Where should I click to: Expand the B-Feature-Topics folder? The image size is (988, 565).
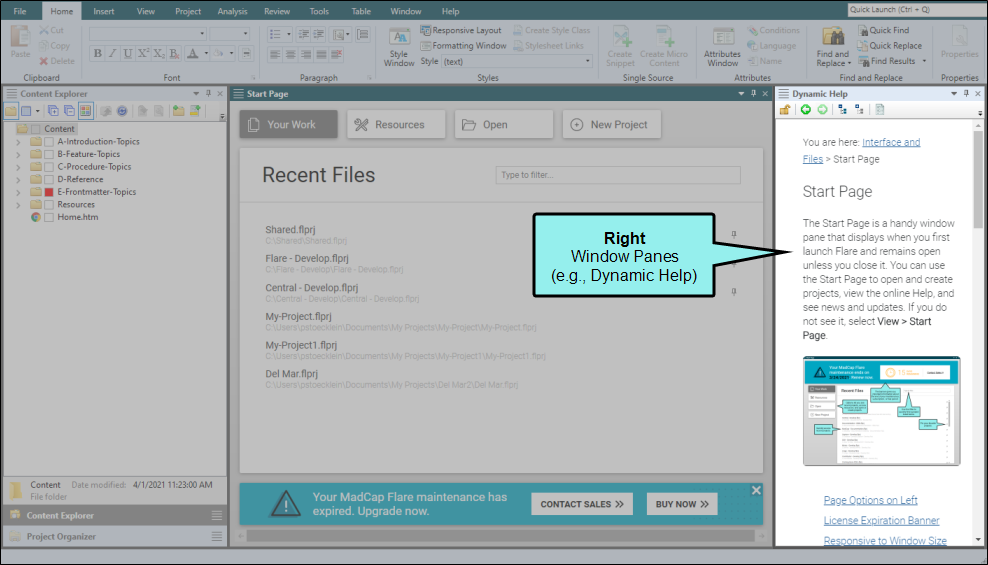coord(18,154)
